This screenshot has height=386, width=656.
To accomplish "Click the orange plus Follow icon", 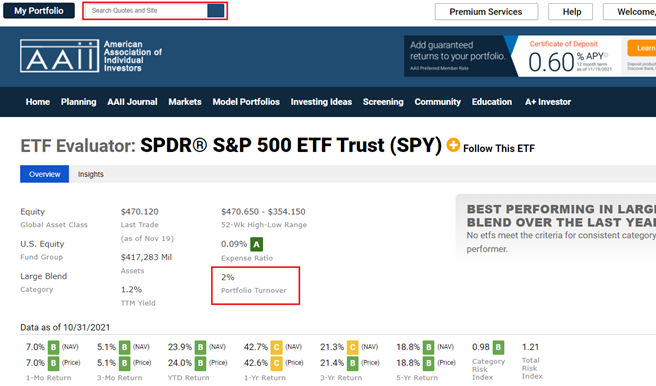I will coord(453,145).
